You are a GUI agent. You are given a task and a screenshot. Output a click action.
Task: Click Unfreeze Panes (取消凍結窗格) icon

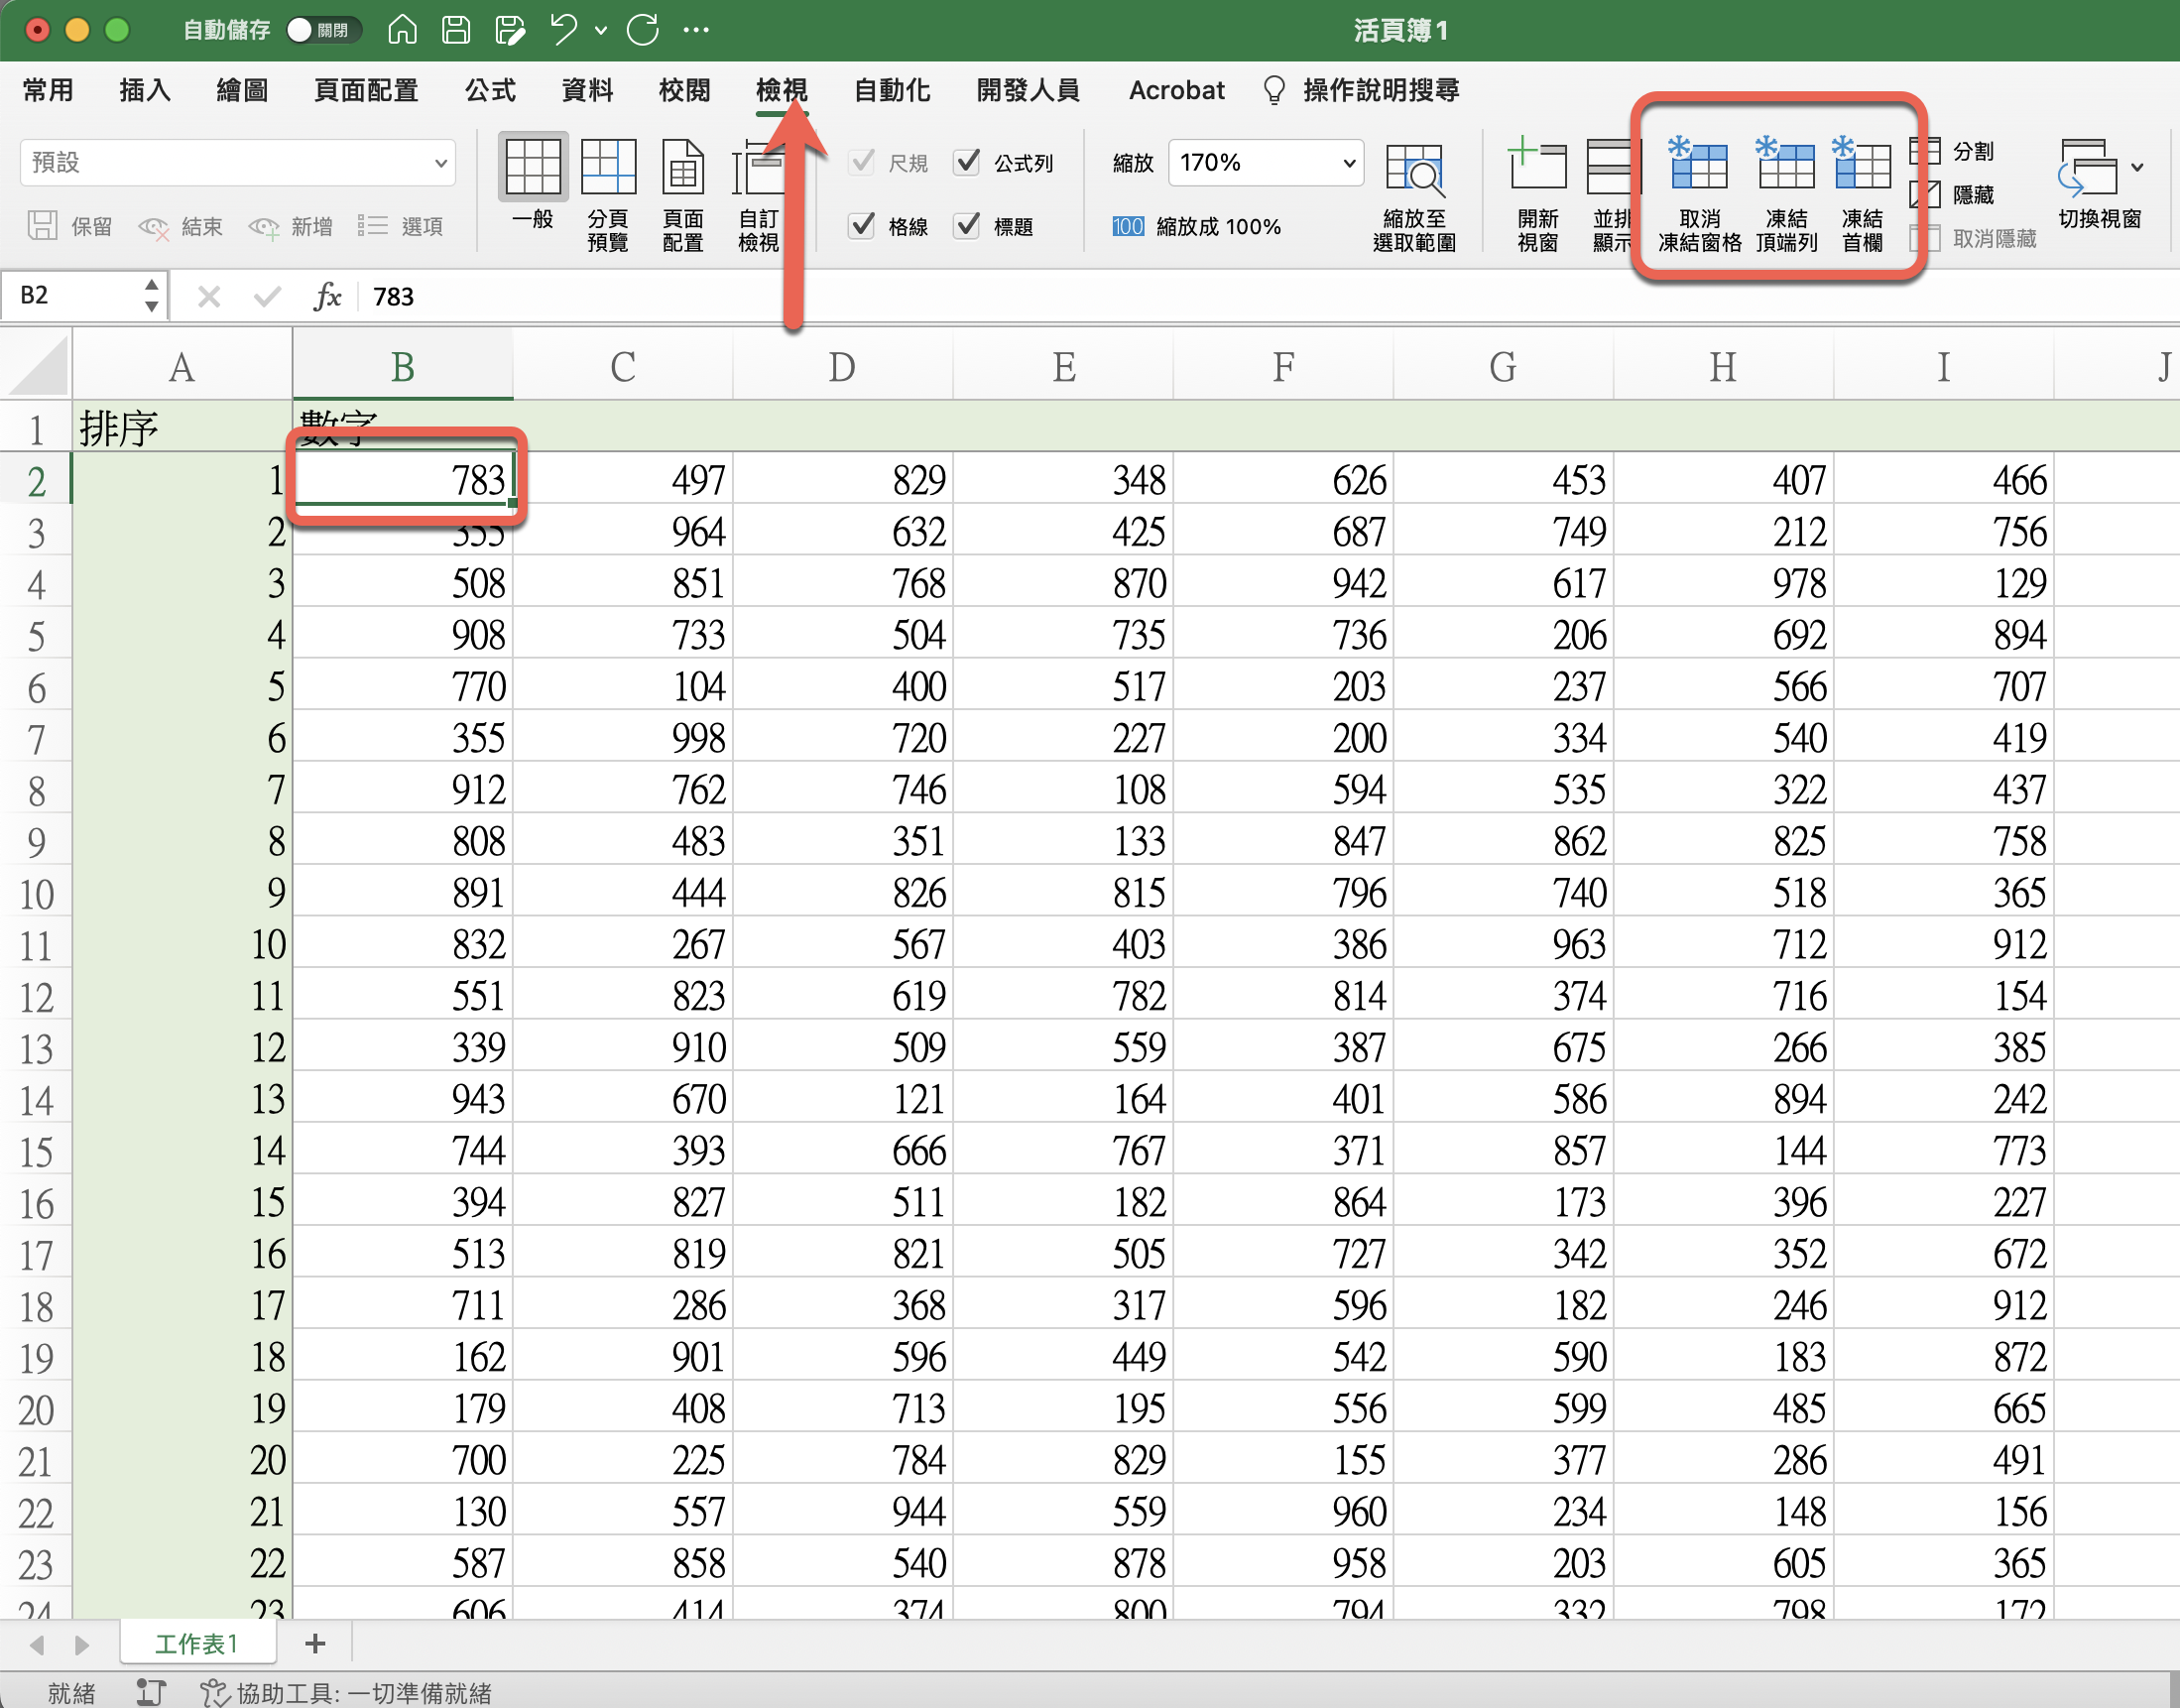coord(1699,165)
